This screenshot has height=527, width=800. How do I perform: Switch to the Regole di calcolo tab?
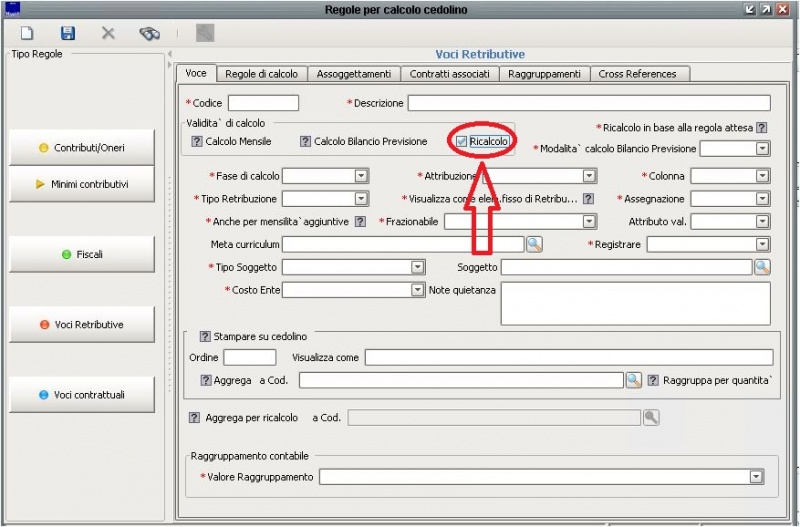click(x=261, y=74)
